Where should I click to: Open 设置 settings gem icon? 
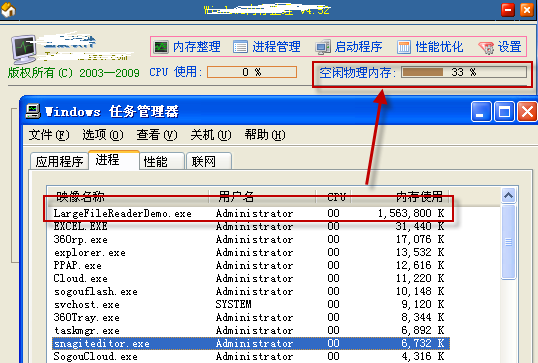pyautogui.click(x=487, y=47)
